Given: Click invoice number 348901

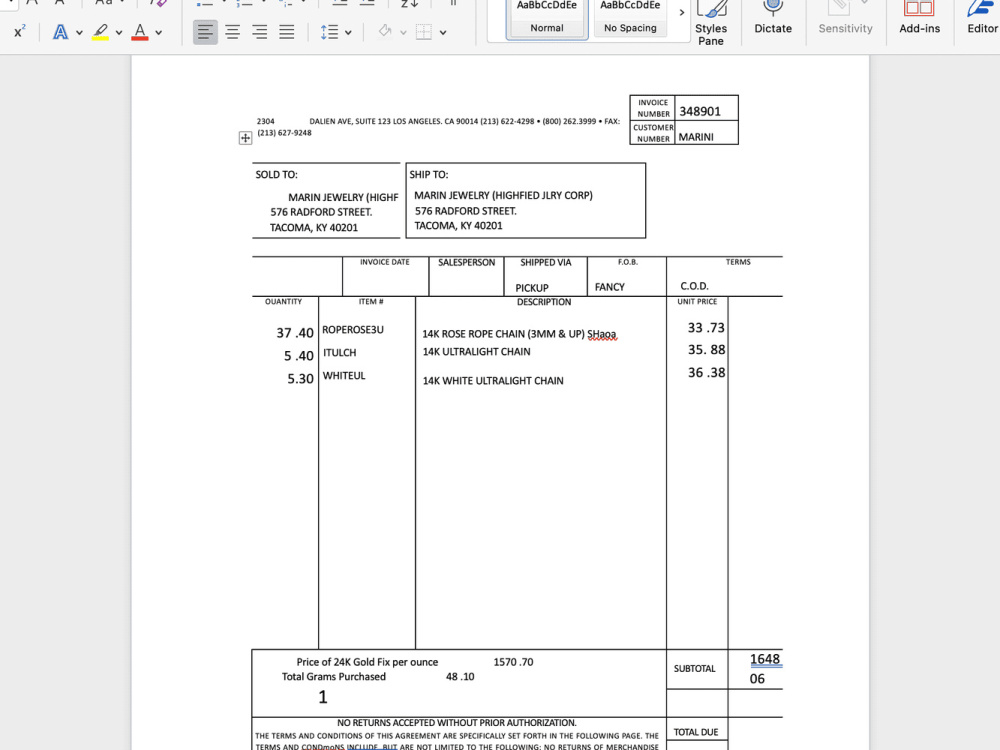Looking at the screenshot, I should click(700, 111).
